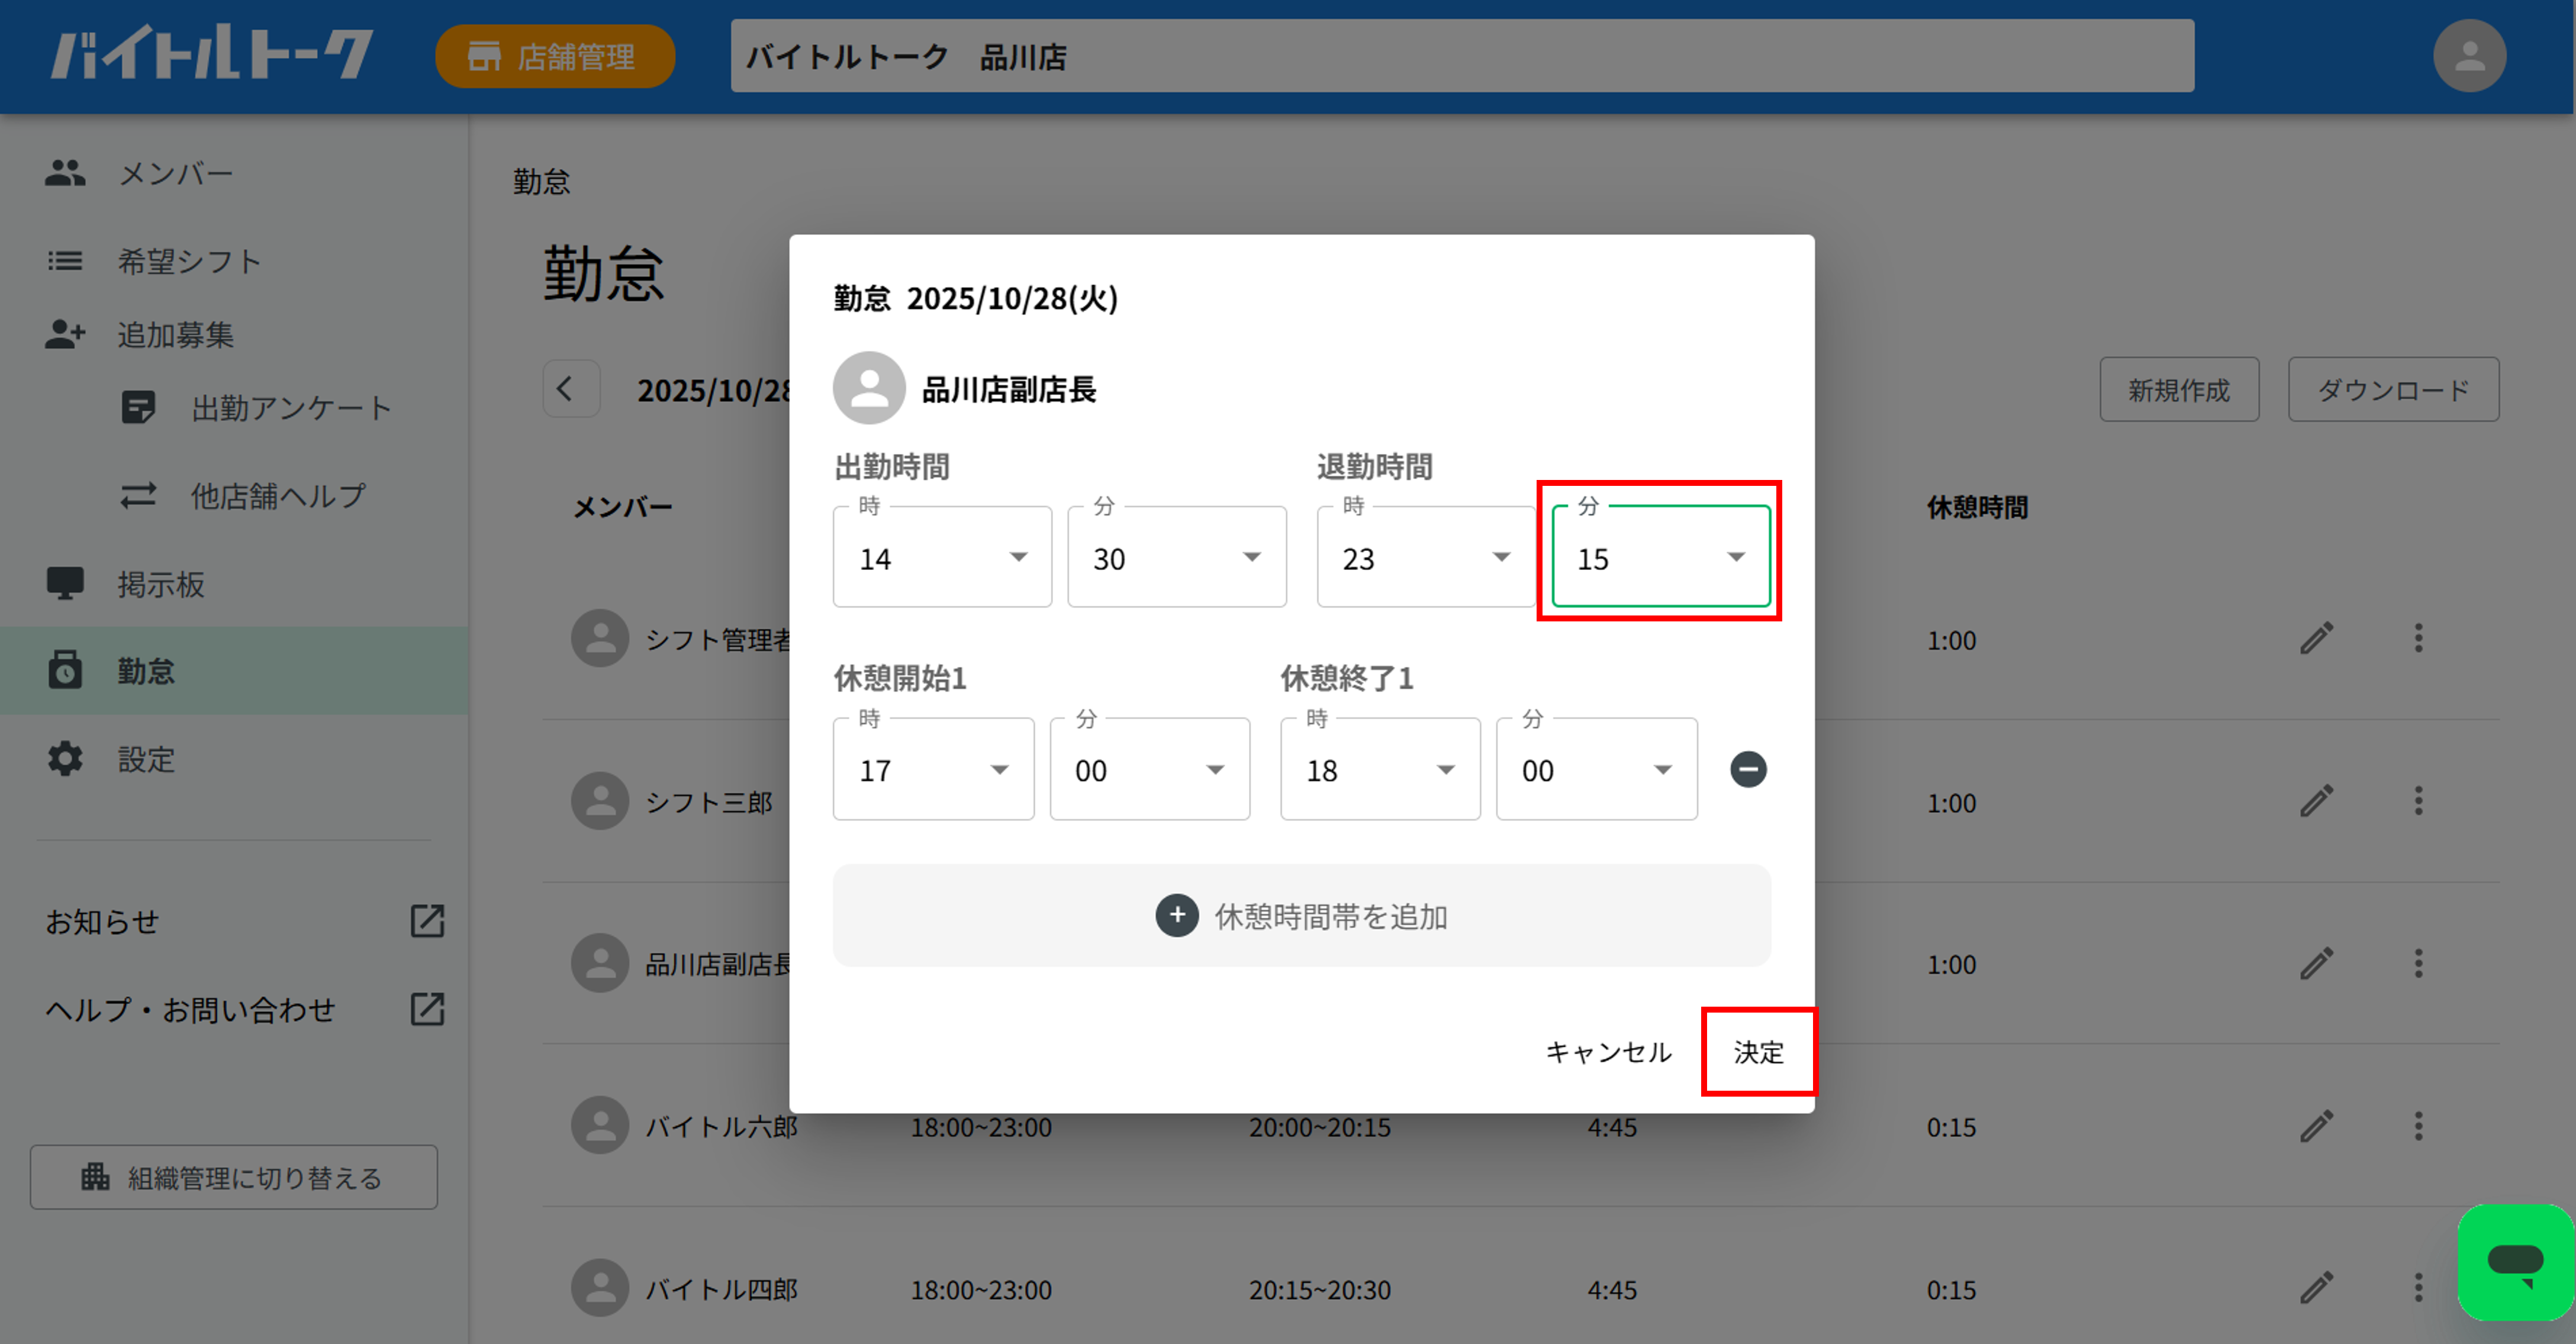Click the バイトルトーク logo
Screen dimensions: 2576x1344
tap(212, 53)
